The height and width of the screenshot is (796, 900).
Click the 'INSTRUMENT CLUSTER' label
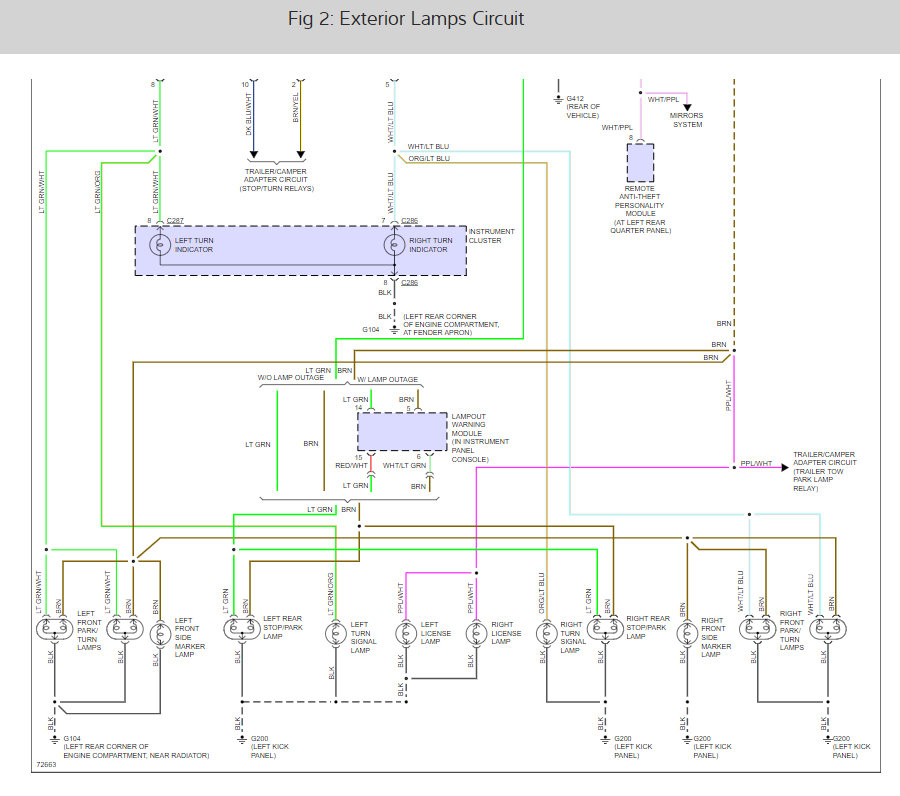coord(491,236)
